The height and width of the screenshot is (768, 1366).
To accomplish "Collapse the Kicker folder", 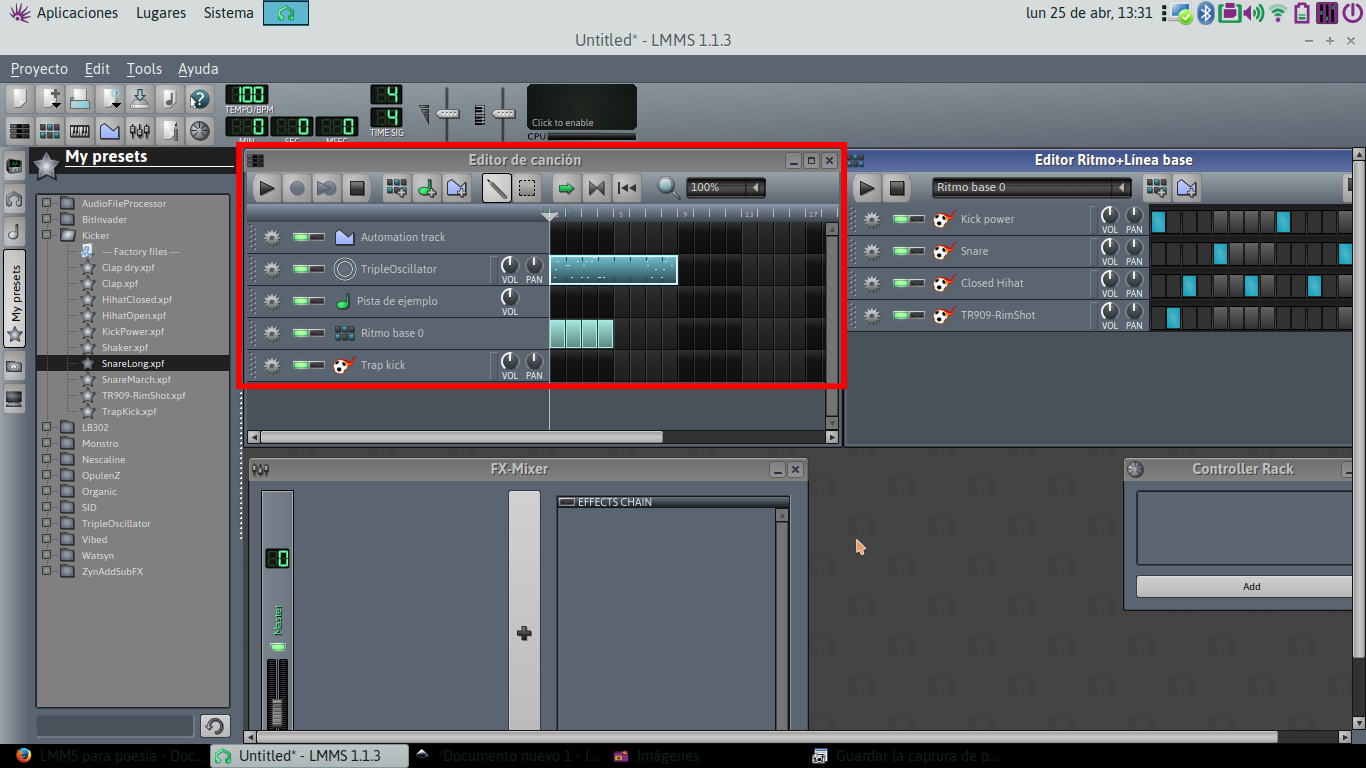I will click(46, 236).
